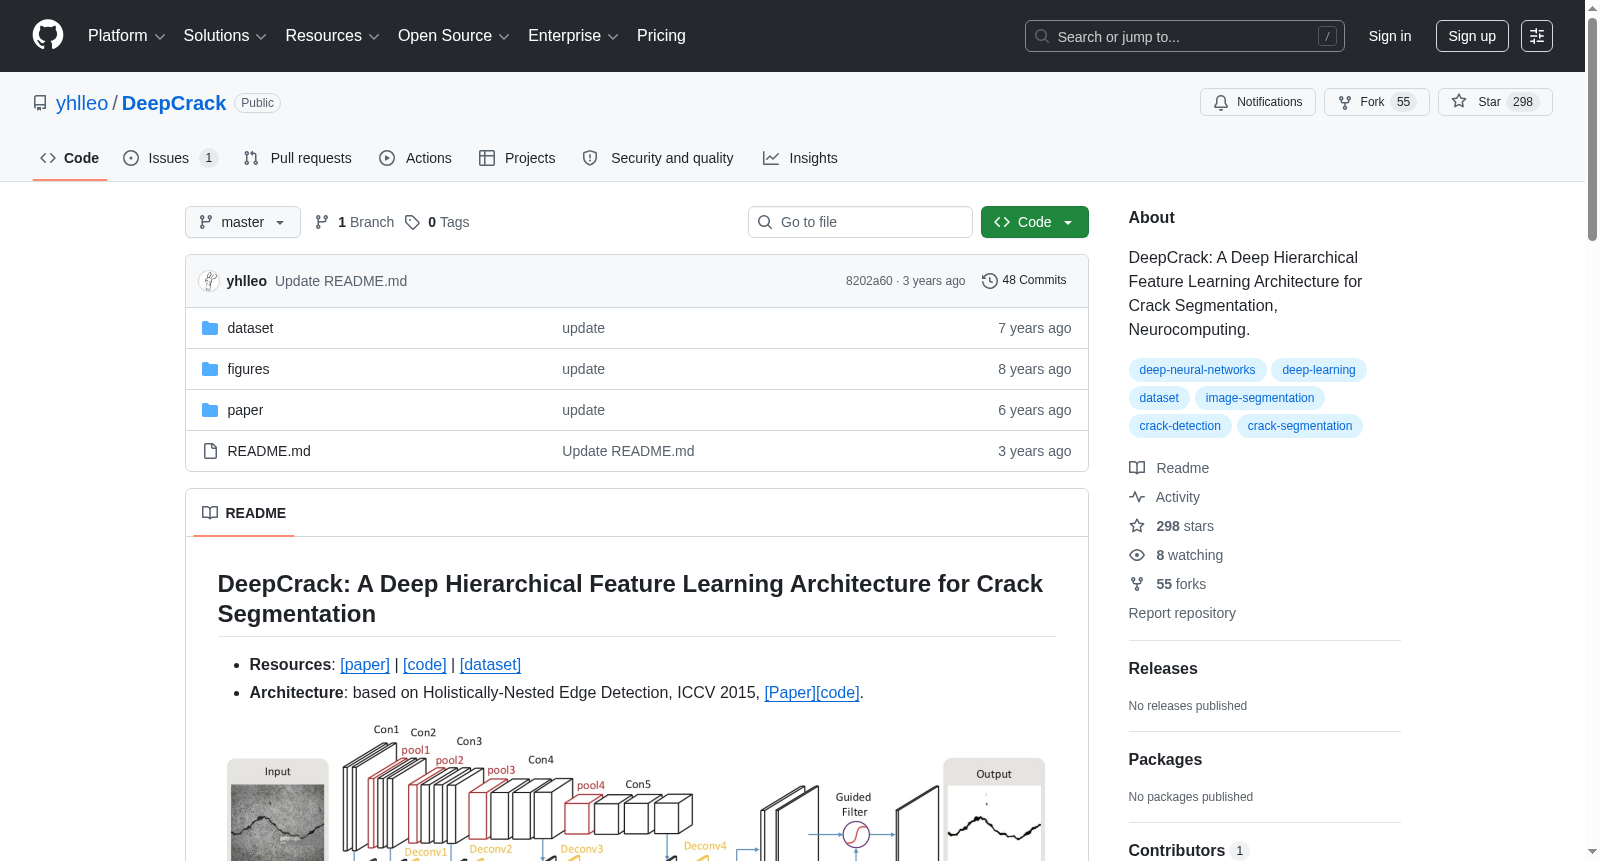The height and width of the screenshot is (861, 1600).
Task: Open the README.md file
Action: click(x=269, y=451)
